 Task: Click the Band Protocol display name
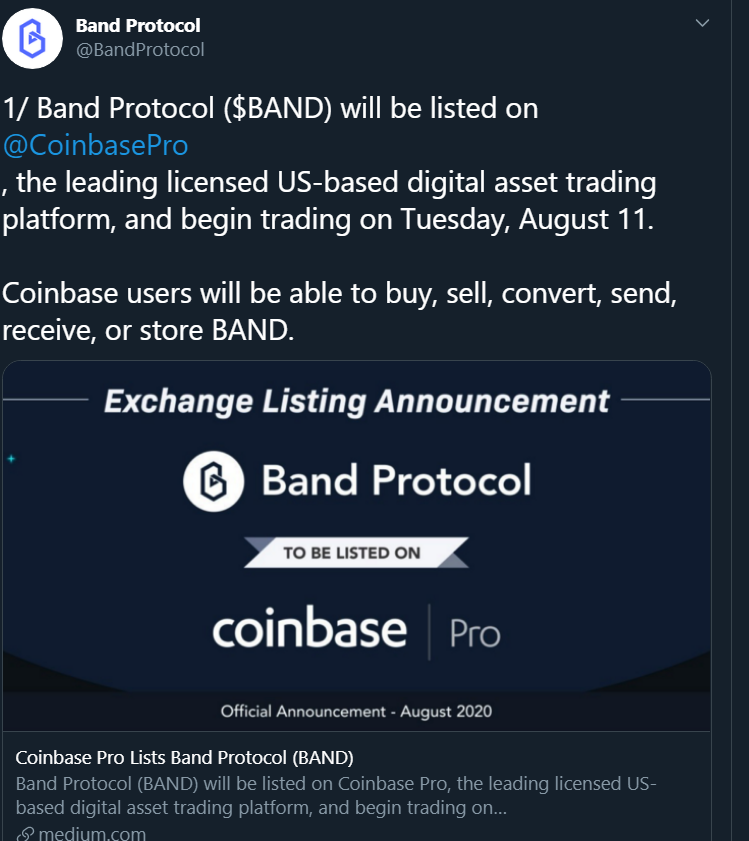138,25
